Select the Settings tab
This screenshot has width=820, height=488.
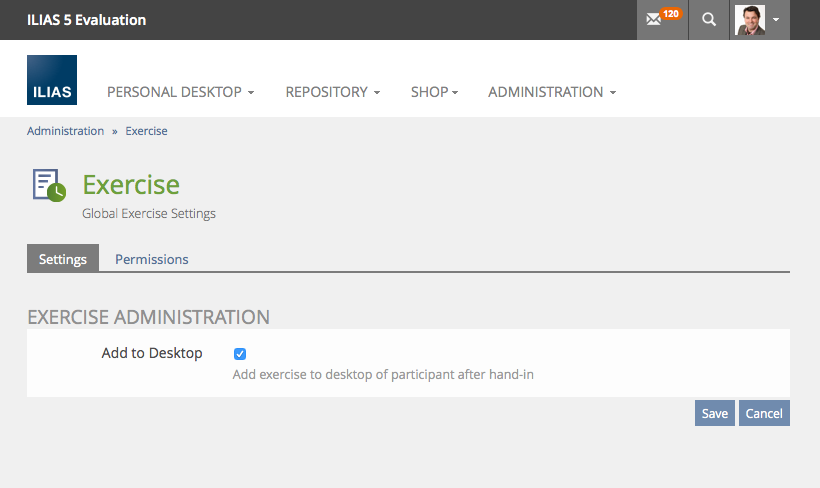63,259
